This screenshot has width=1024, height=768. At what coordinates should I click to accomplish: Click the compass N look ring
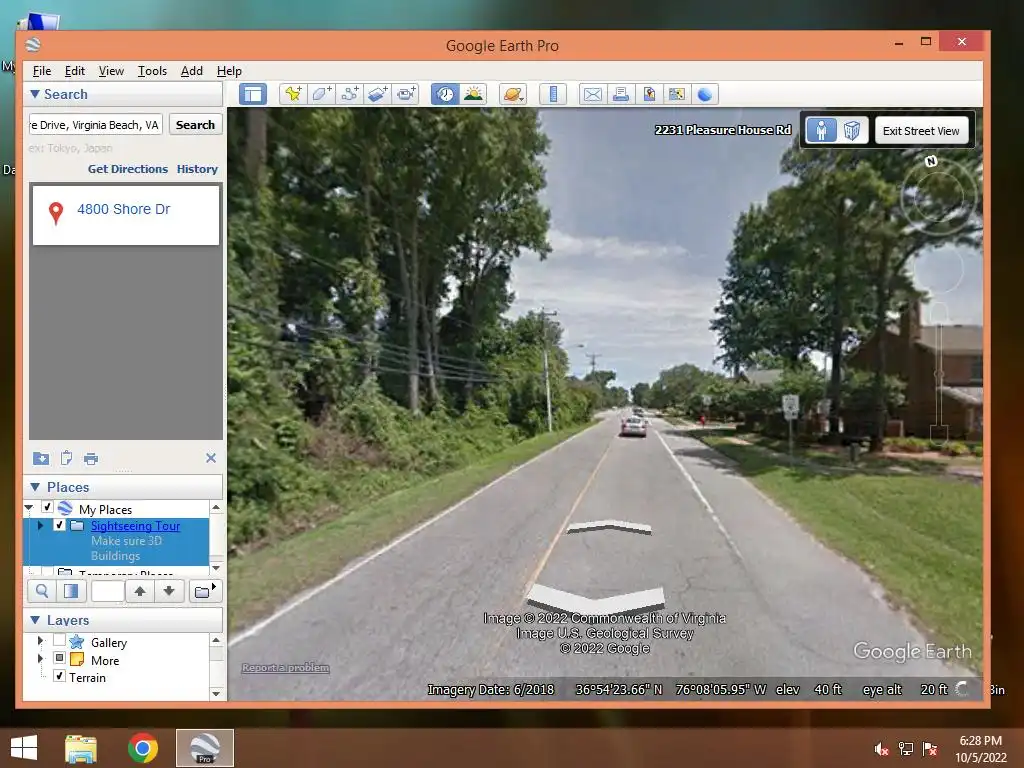938,196
